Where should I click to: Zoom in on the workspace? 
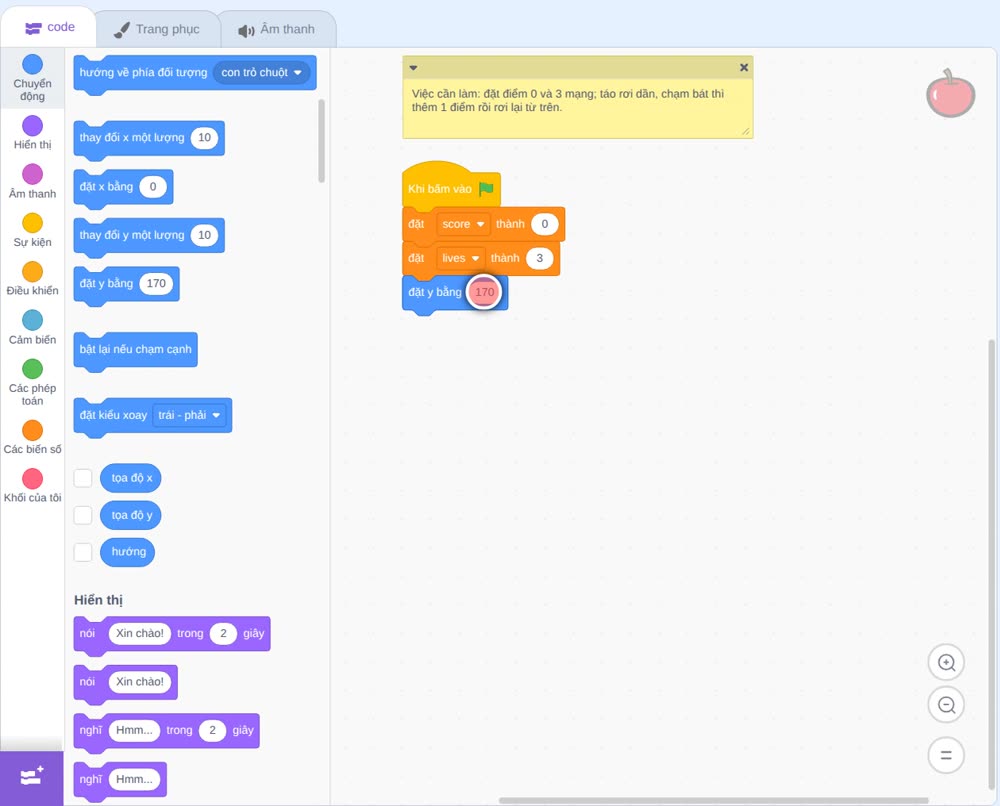click(946, 663)
